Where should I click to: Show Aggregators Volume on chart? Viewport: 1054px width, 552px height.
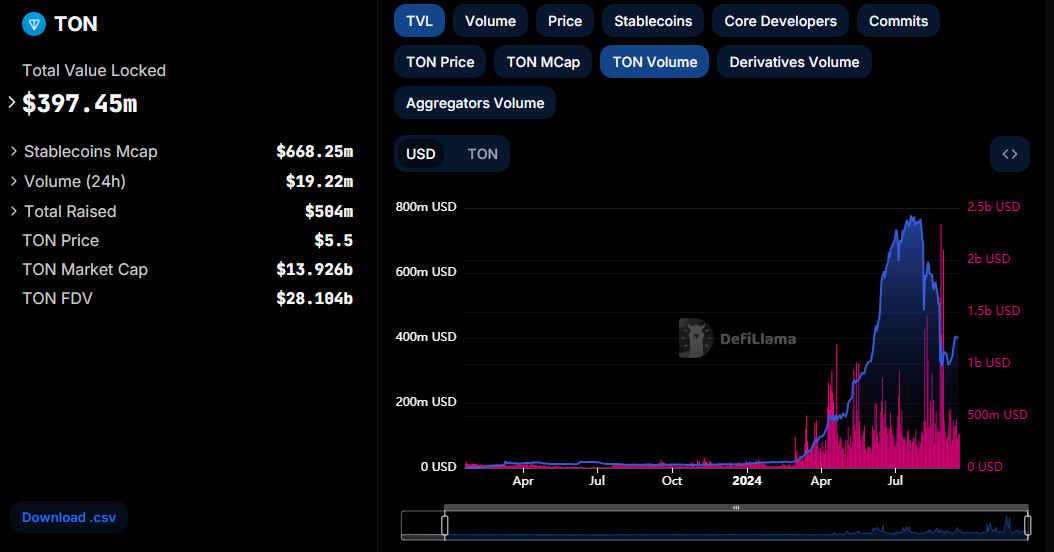[x=475, y=103]
